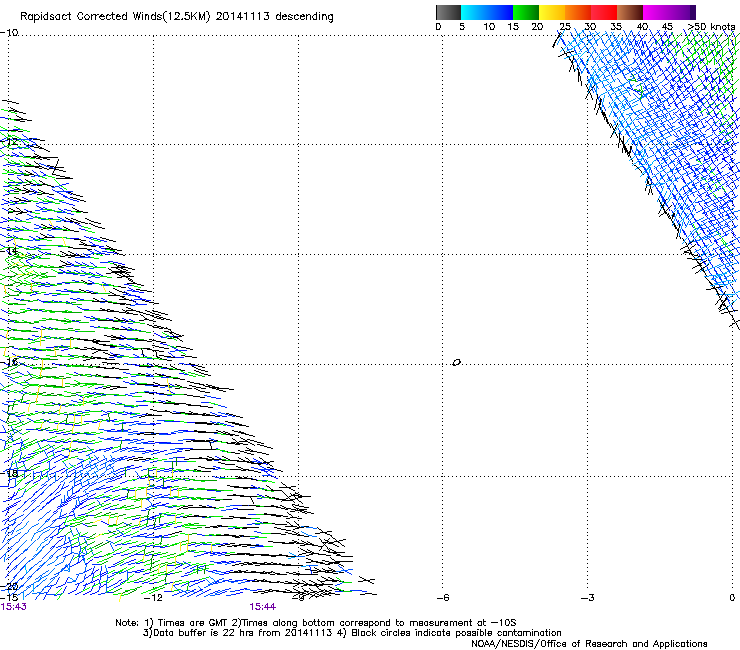
Task: Click the '10' label under the color legend
Action: (x=489, y=26)
